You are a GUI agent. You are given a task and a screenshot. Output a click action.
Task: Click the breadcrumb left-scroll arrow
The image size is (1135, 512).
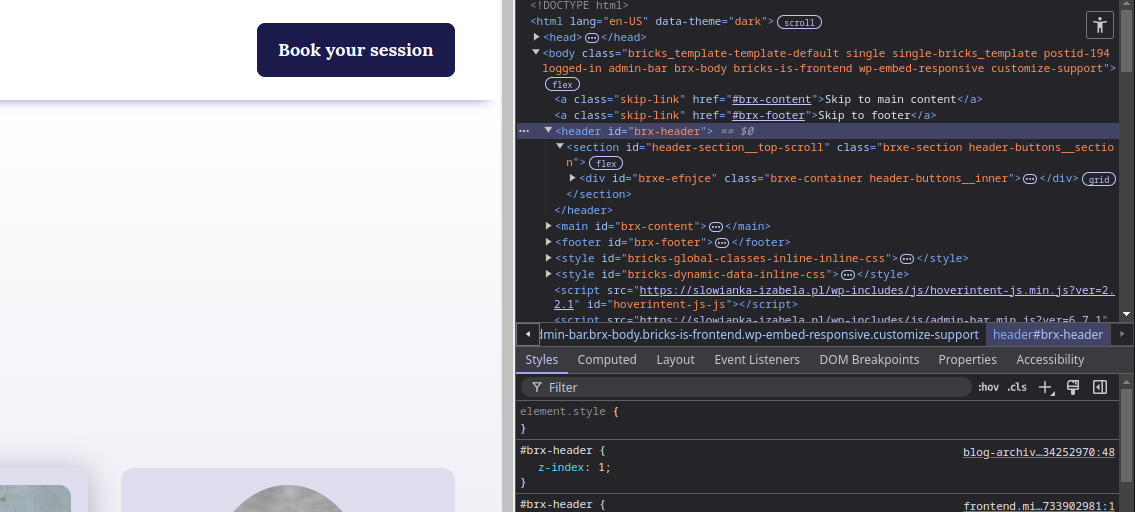[x=528, y=334]
